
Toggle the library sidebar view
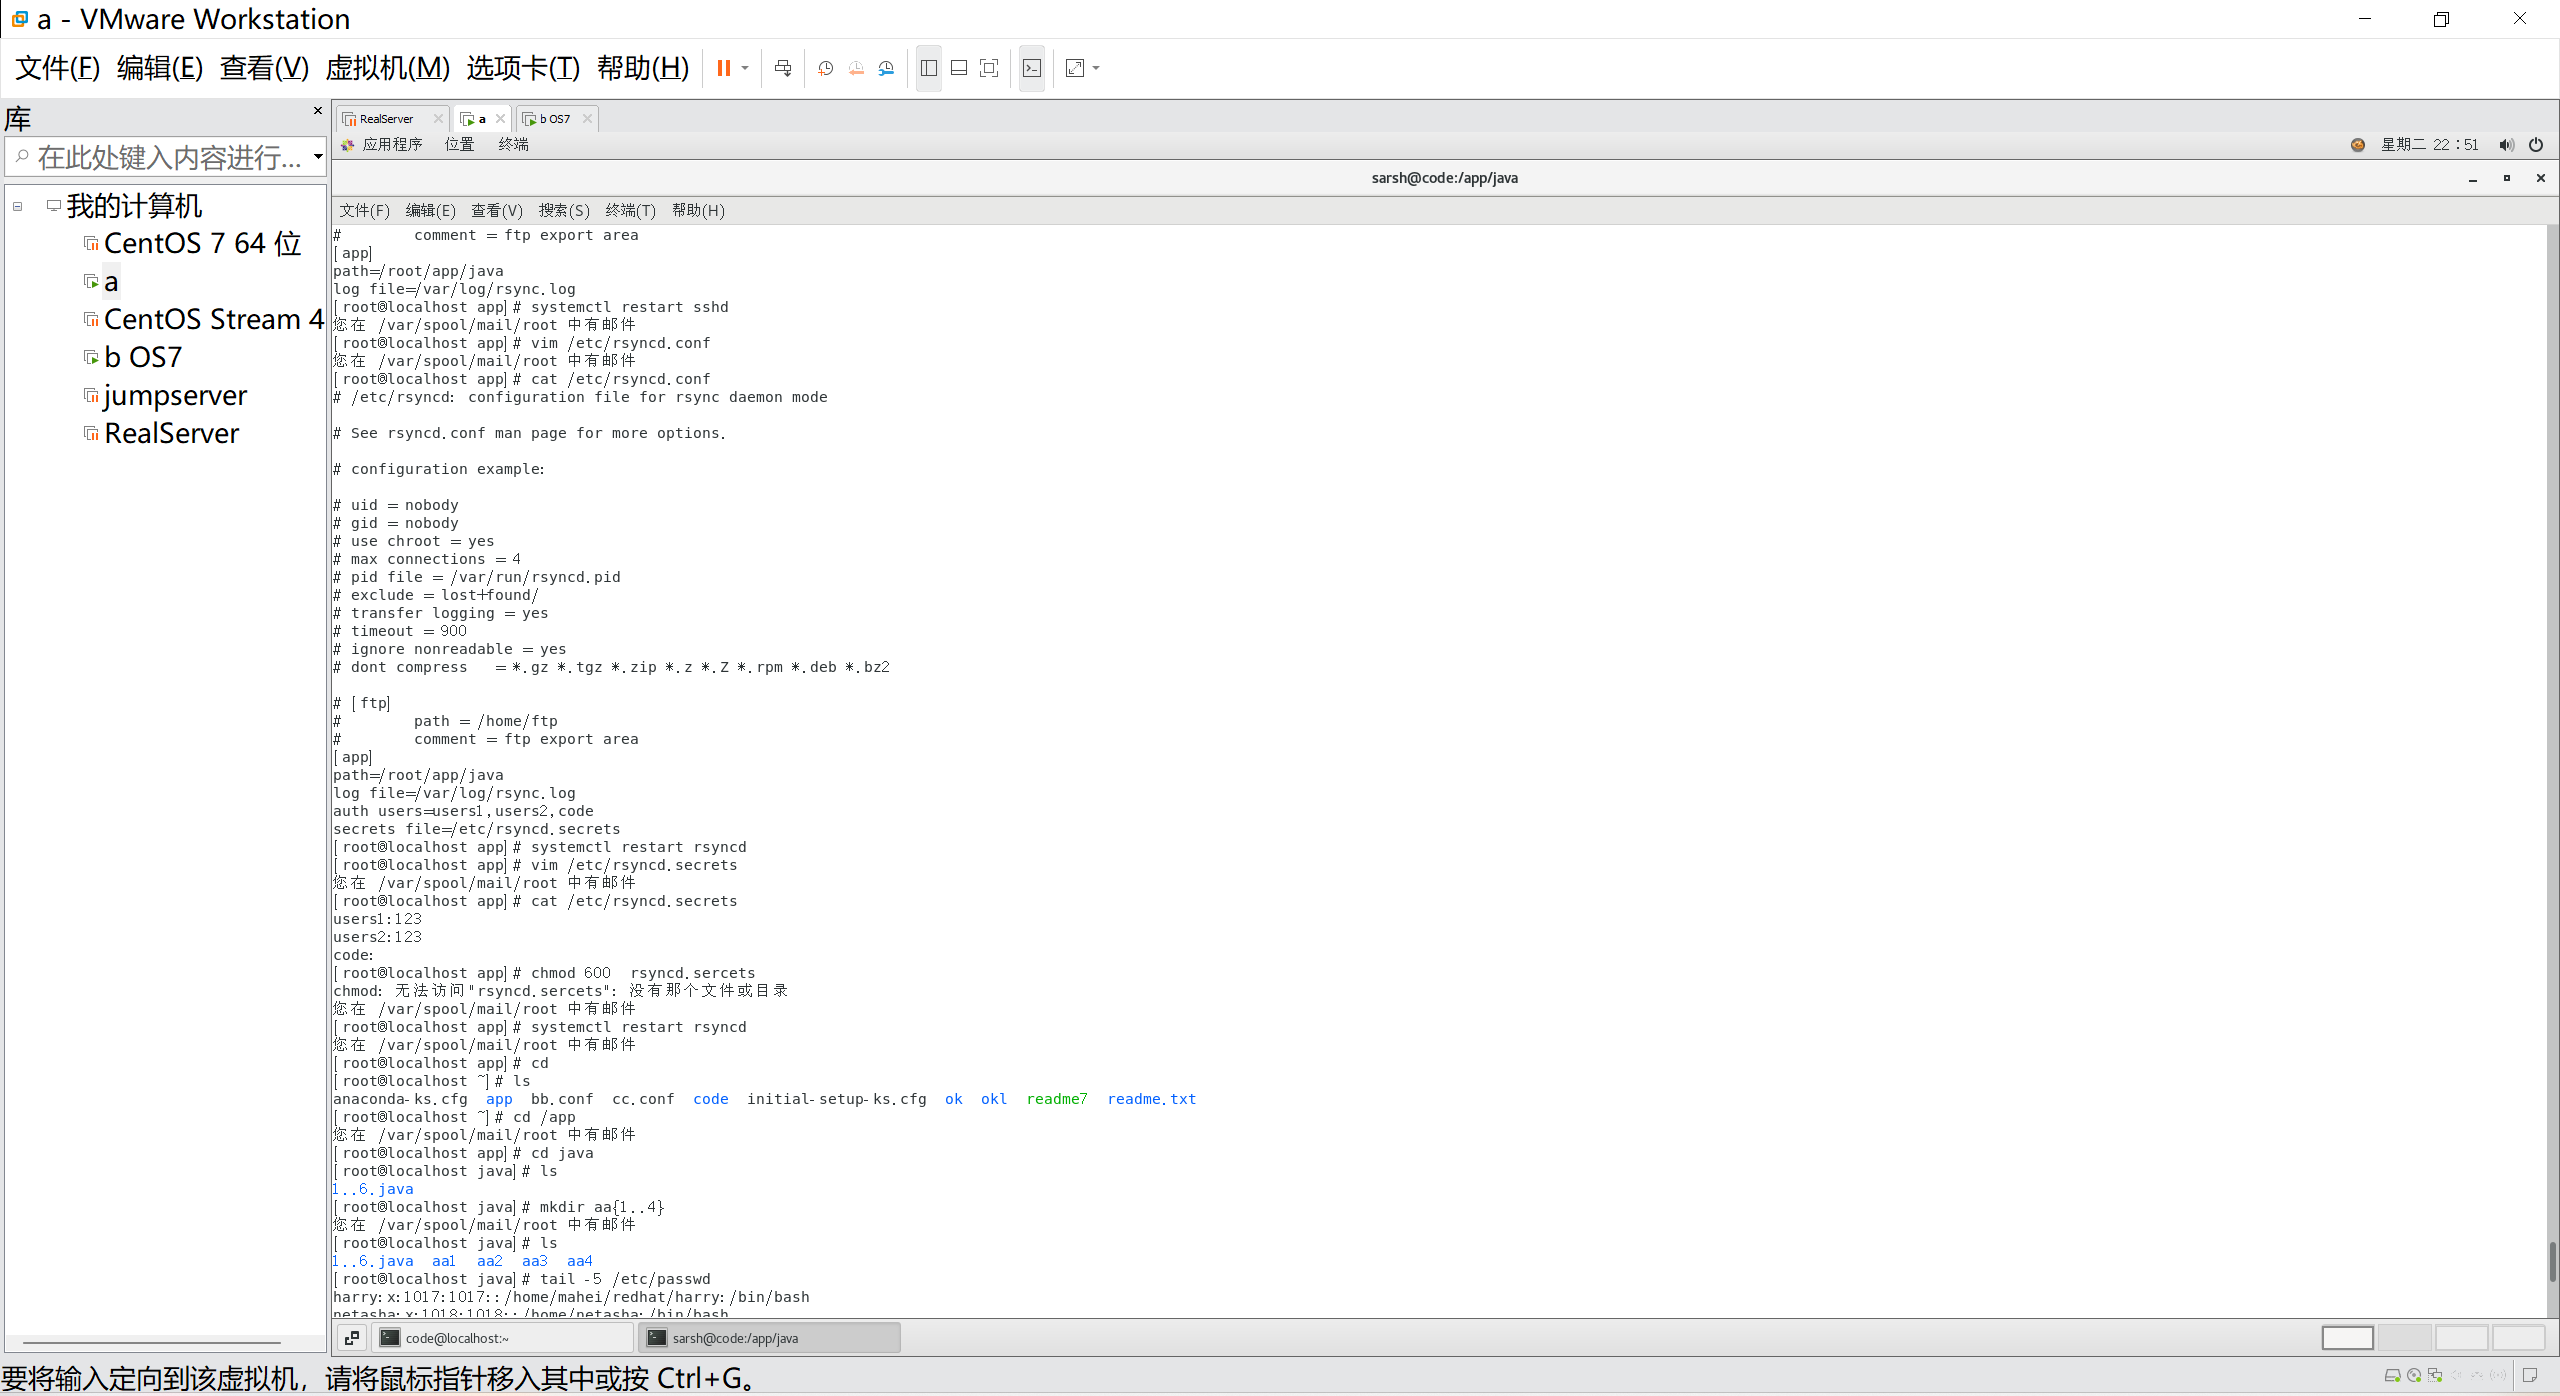point(929,68)
